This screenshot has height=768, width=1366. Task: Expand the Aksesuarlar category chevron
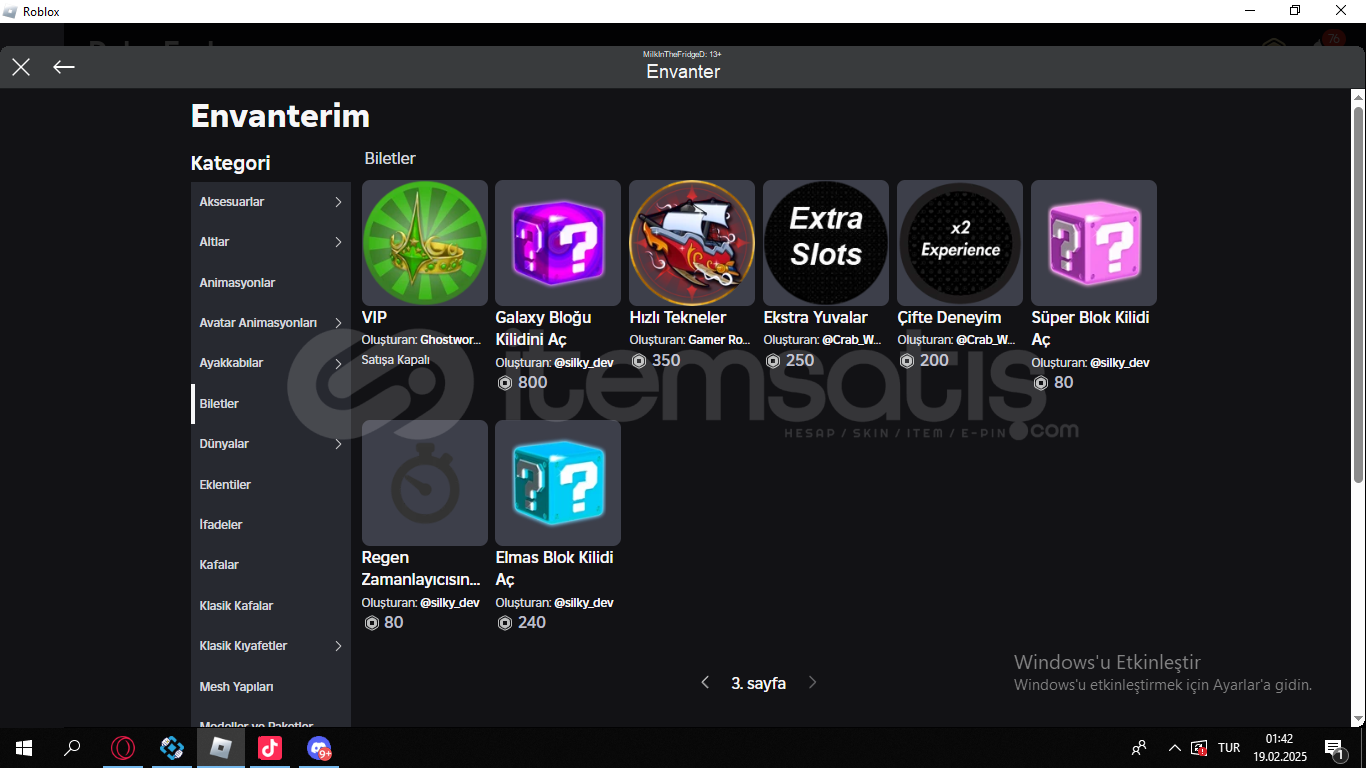tap(338, 202)
